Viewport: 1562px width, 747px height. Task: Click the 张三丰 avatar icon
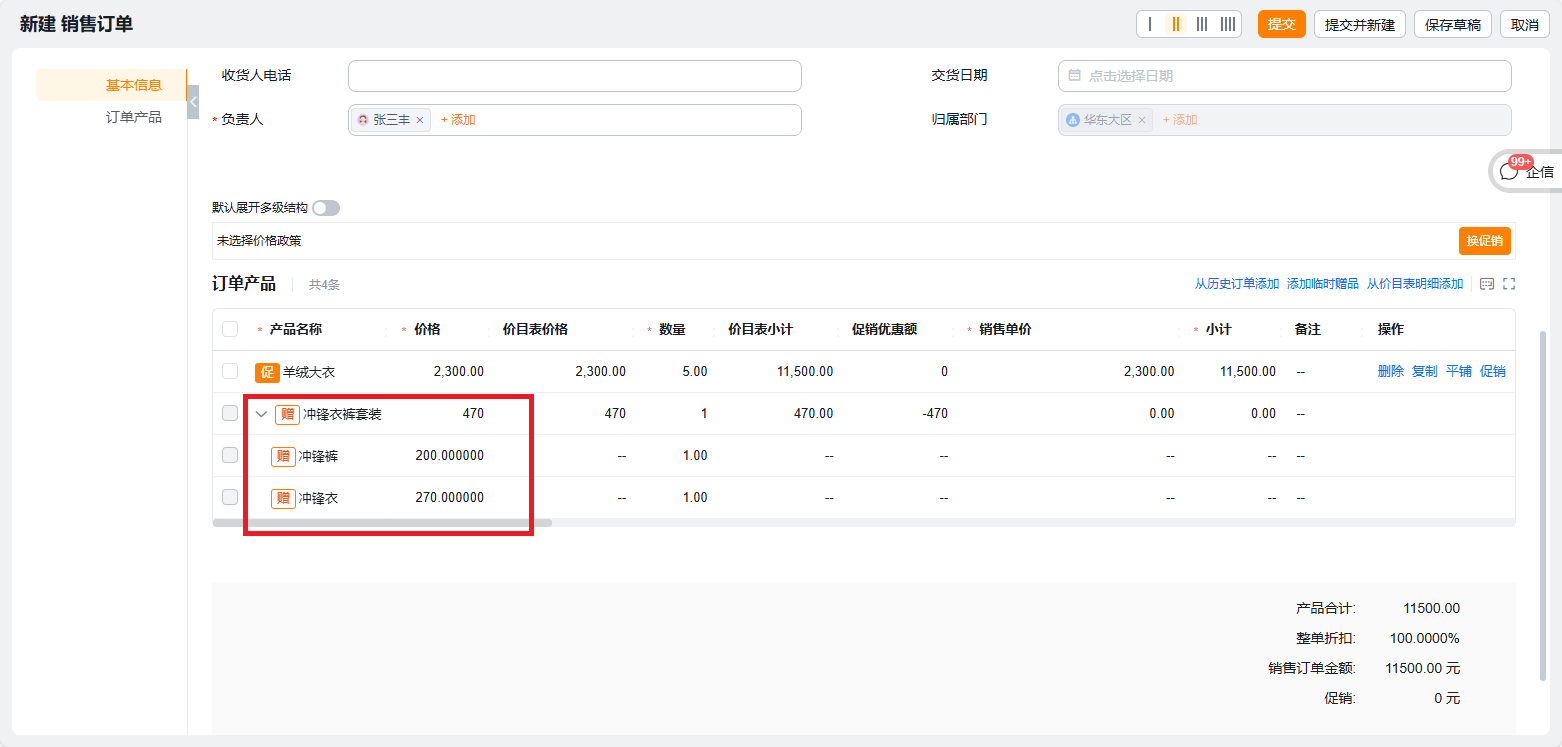(x=363, y=120)
